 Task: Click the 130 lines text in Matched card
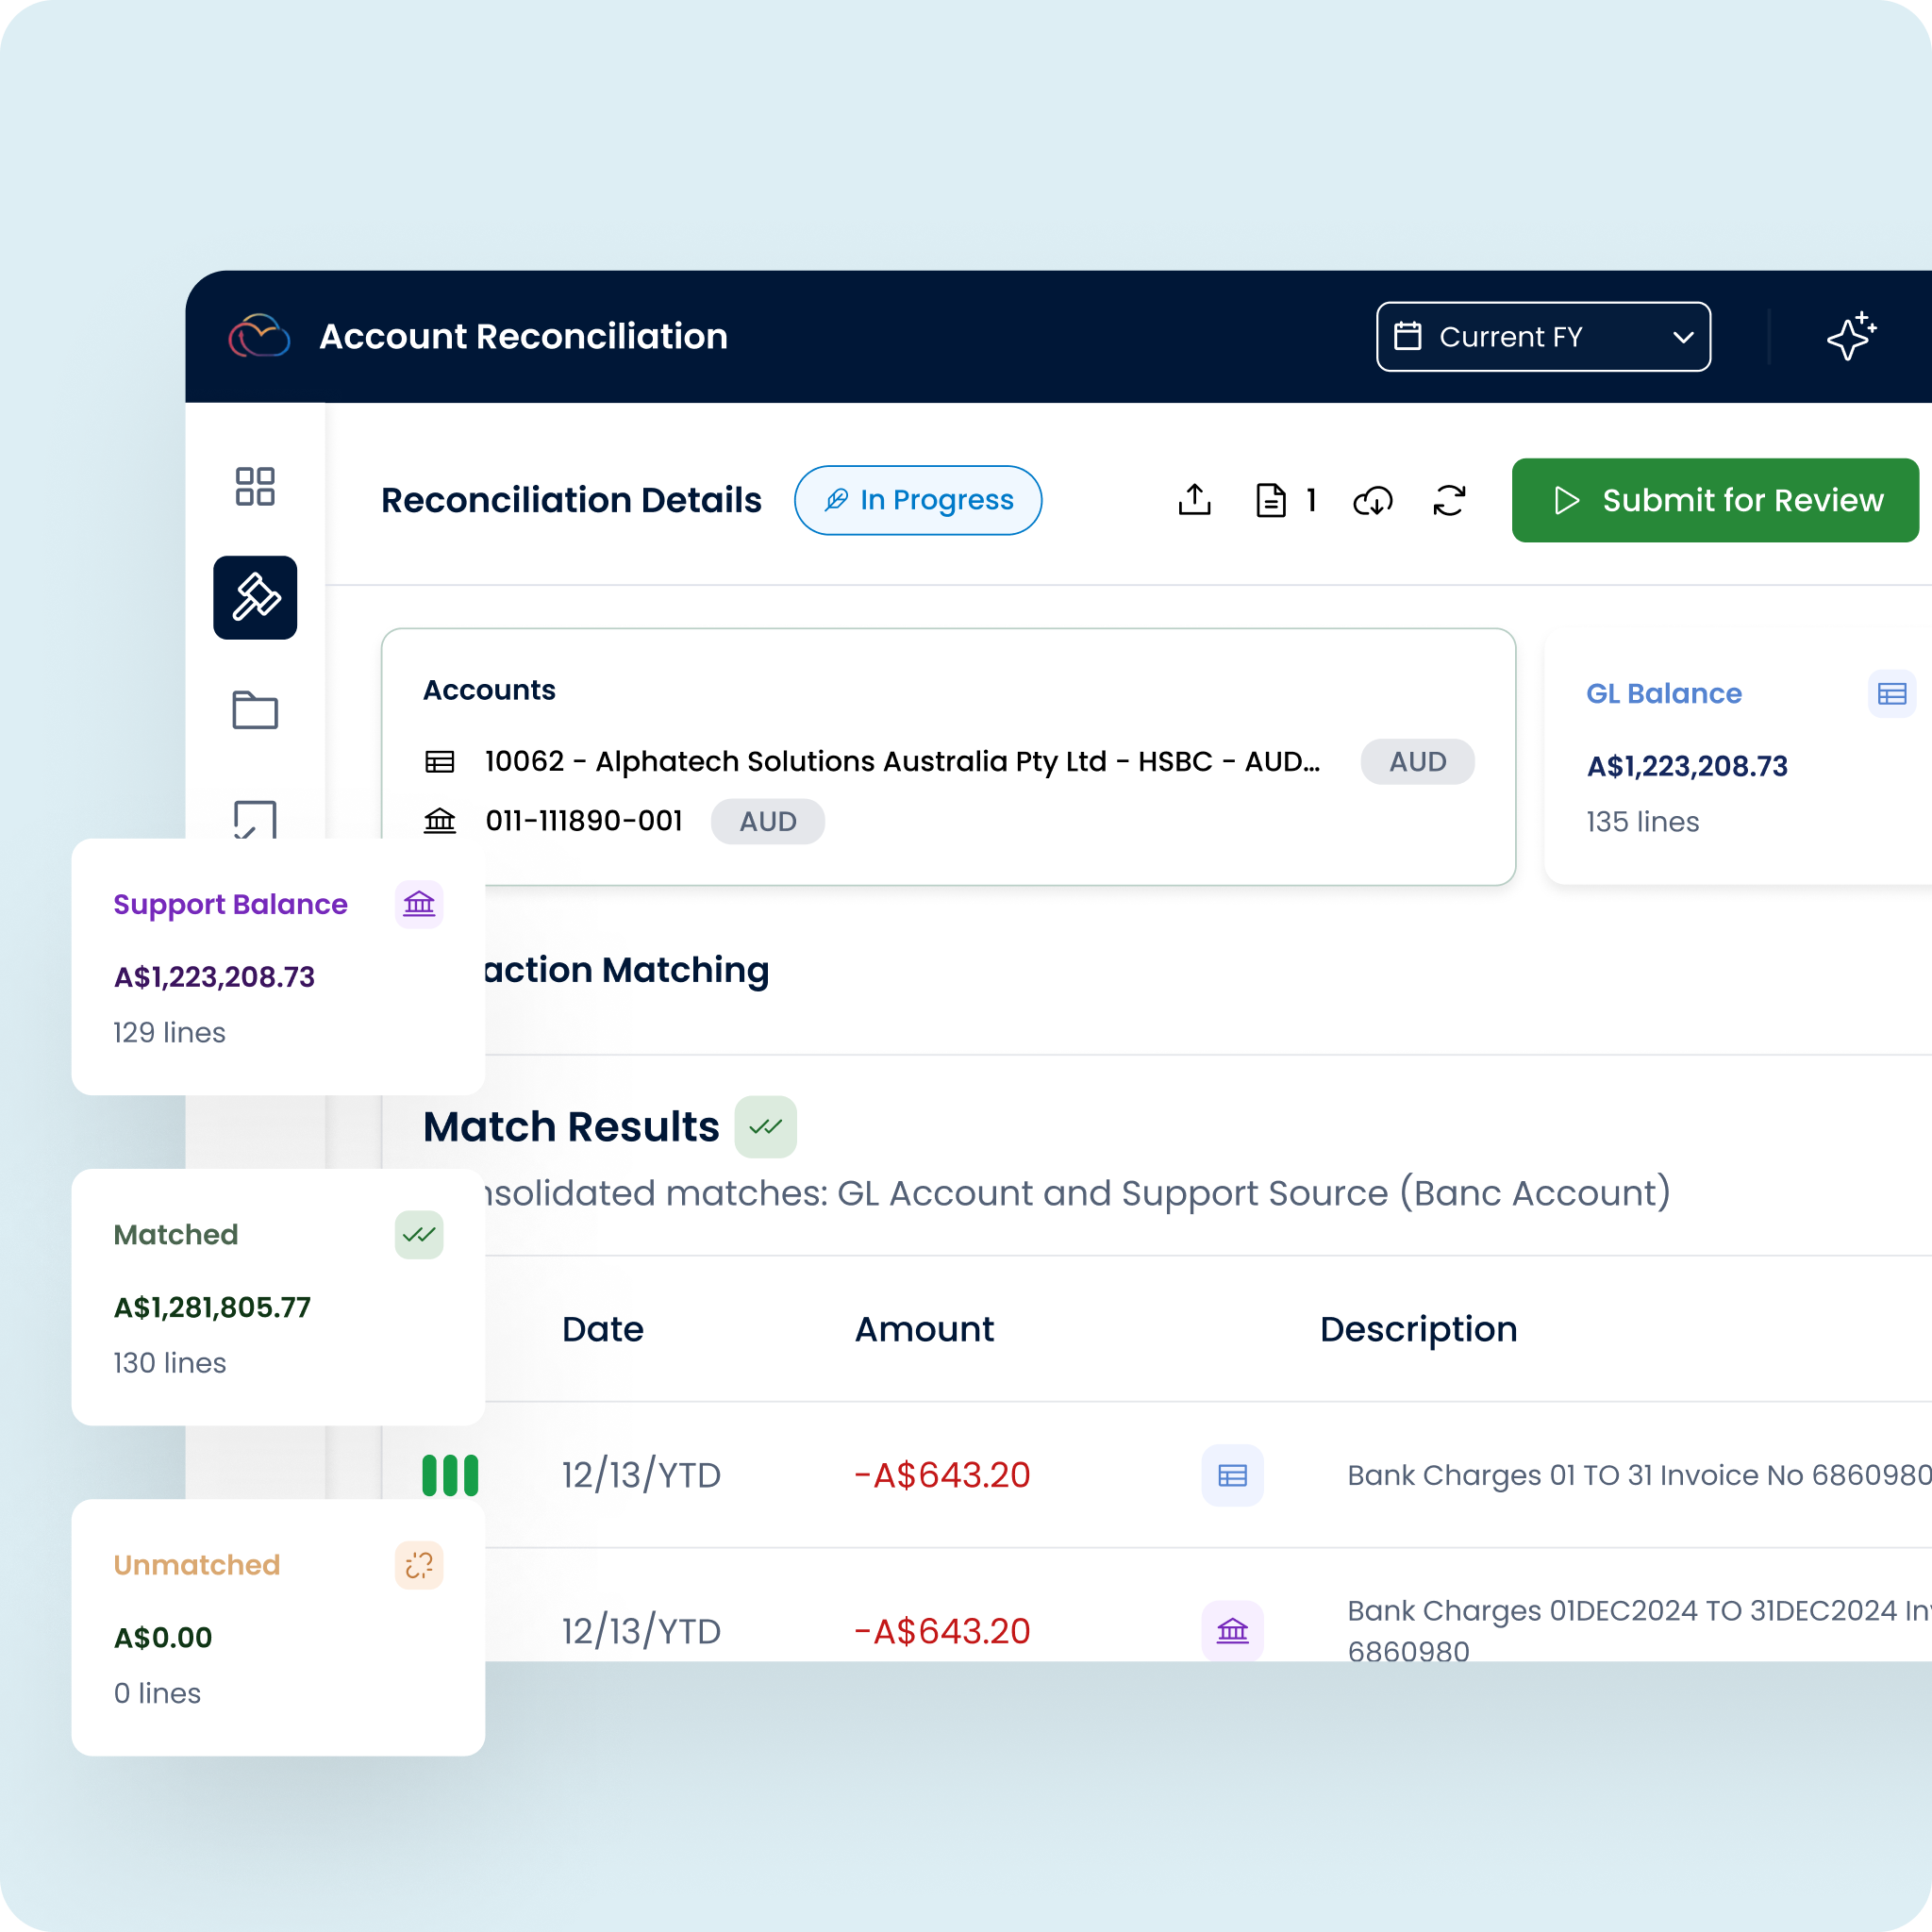(169, 1362)
